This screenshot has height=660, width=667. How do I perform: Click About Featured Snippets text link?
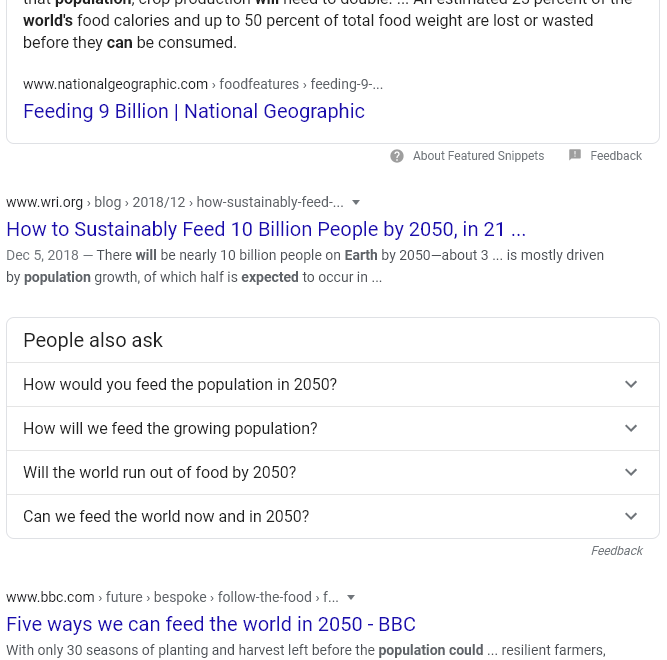tap(478, 156)
